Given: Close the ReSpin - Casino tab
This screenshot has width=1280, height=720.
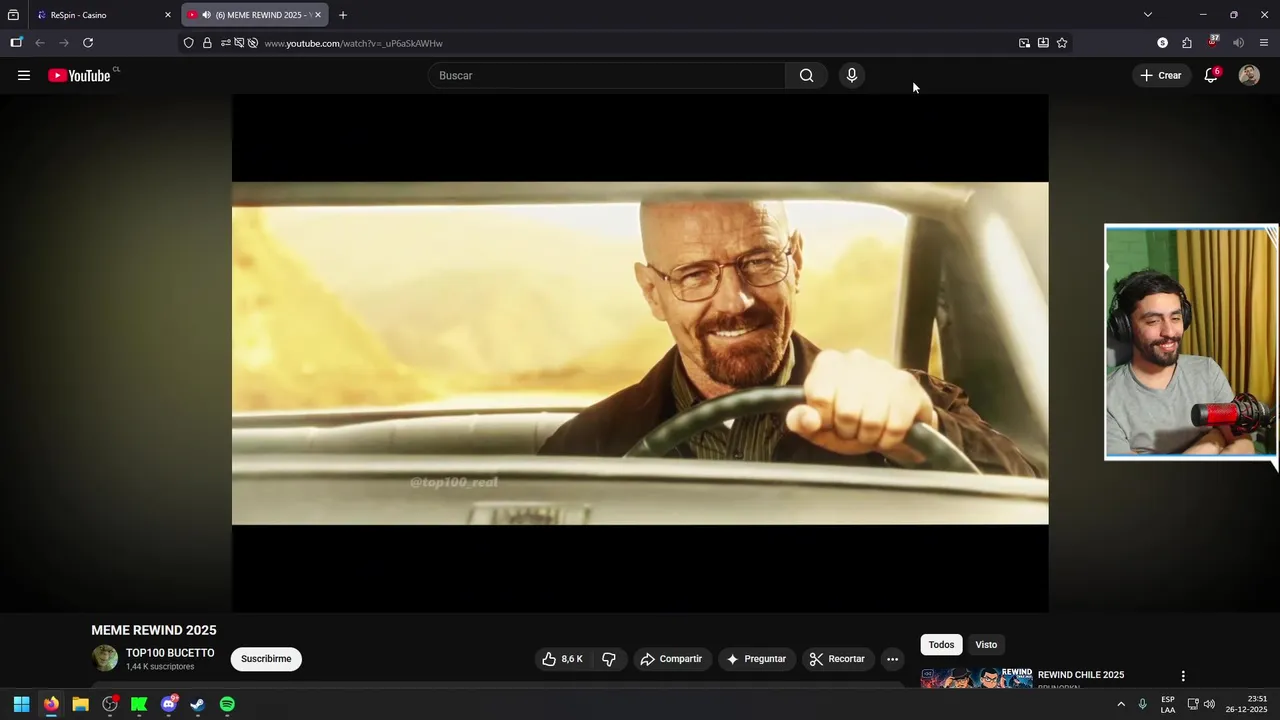Looking at the screenshot, I should (168, 15).
